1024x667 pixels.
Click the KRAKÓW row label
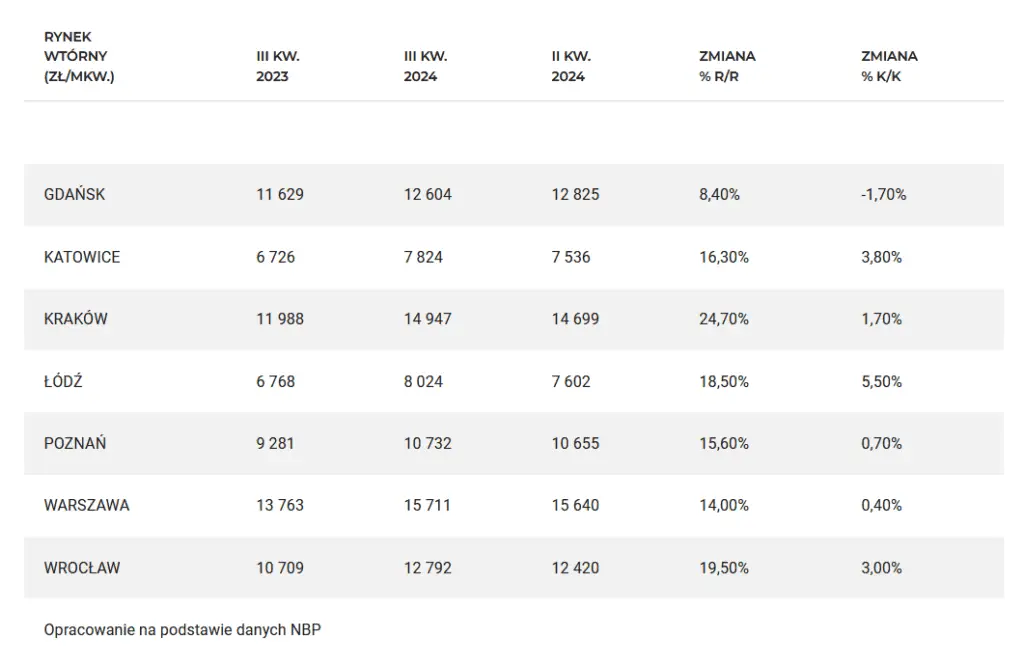[75, 319]
